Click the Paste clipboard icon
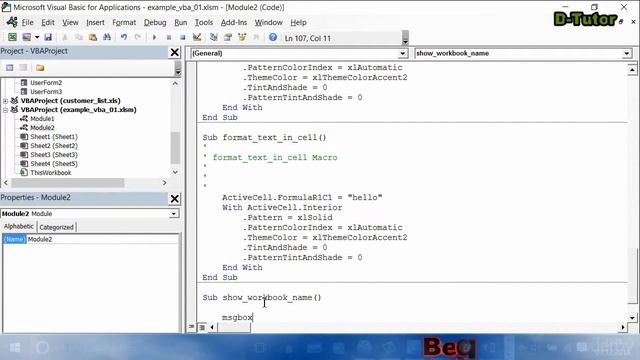Viewport: 640px width, 360px height. (93, 38)
